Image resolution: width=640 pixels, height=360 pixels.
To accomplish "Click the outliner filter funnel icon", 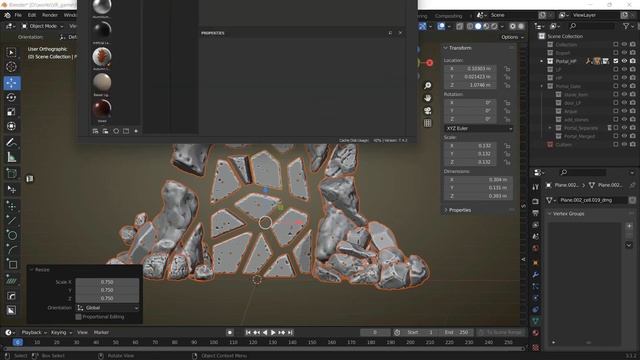I will 626,26.
